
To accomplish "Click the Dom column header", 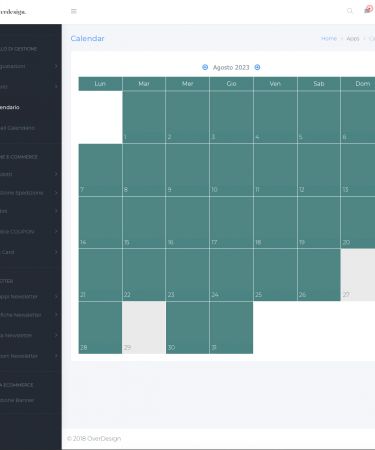I will (x=358, y=84).
